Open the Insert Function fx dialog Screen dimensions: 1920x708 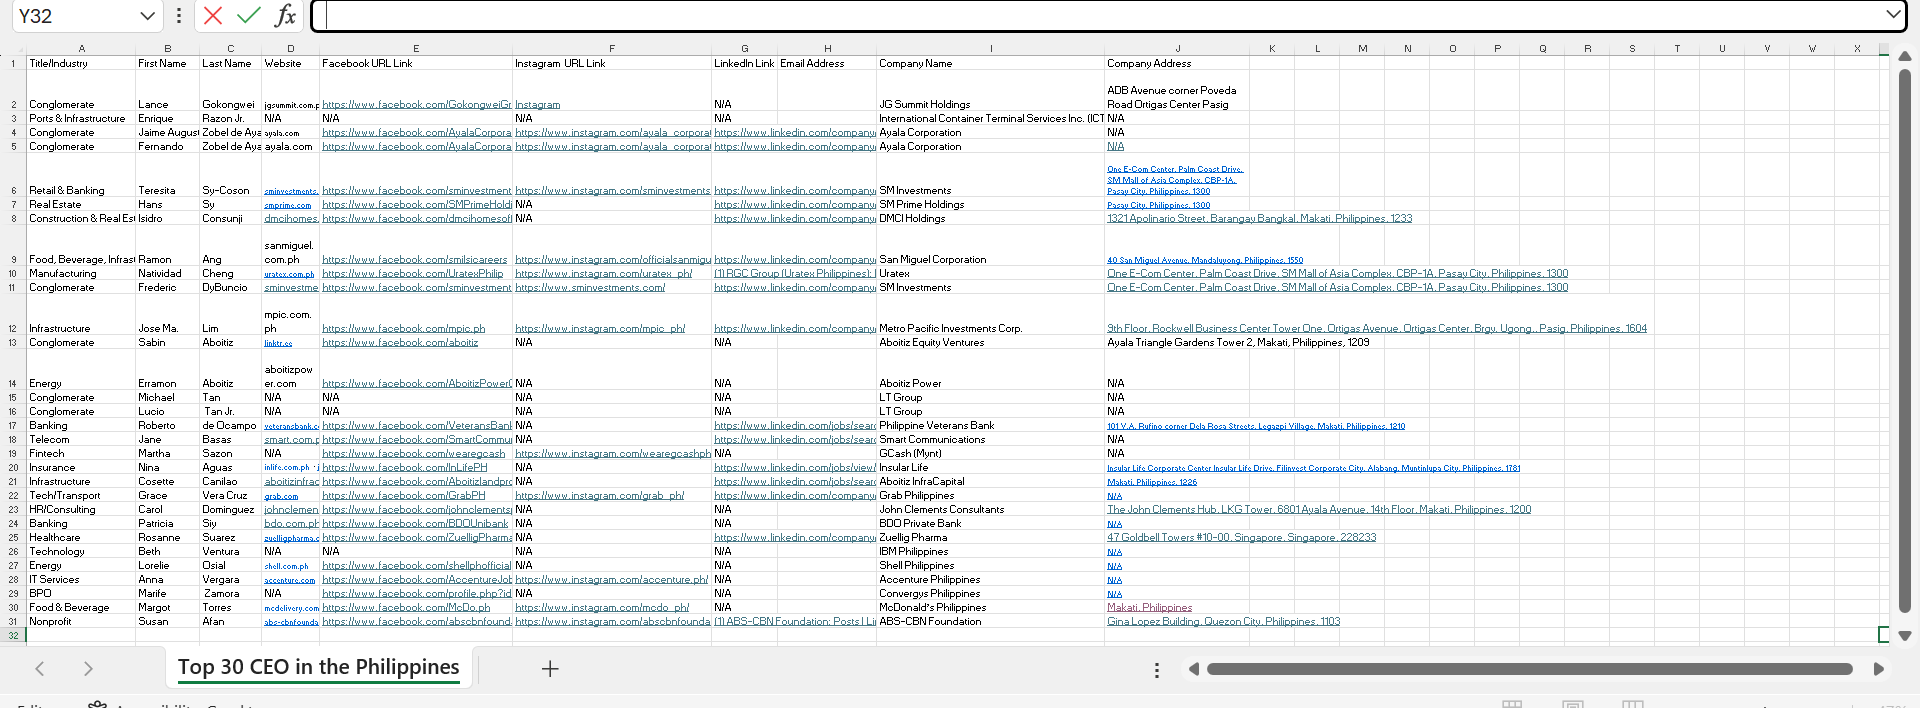(x=285, y=15)
